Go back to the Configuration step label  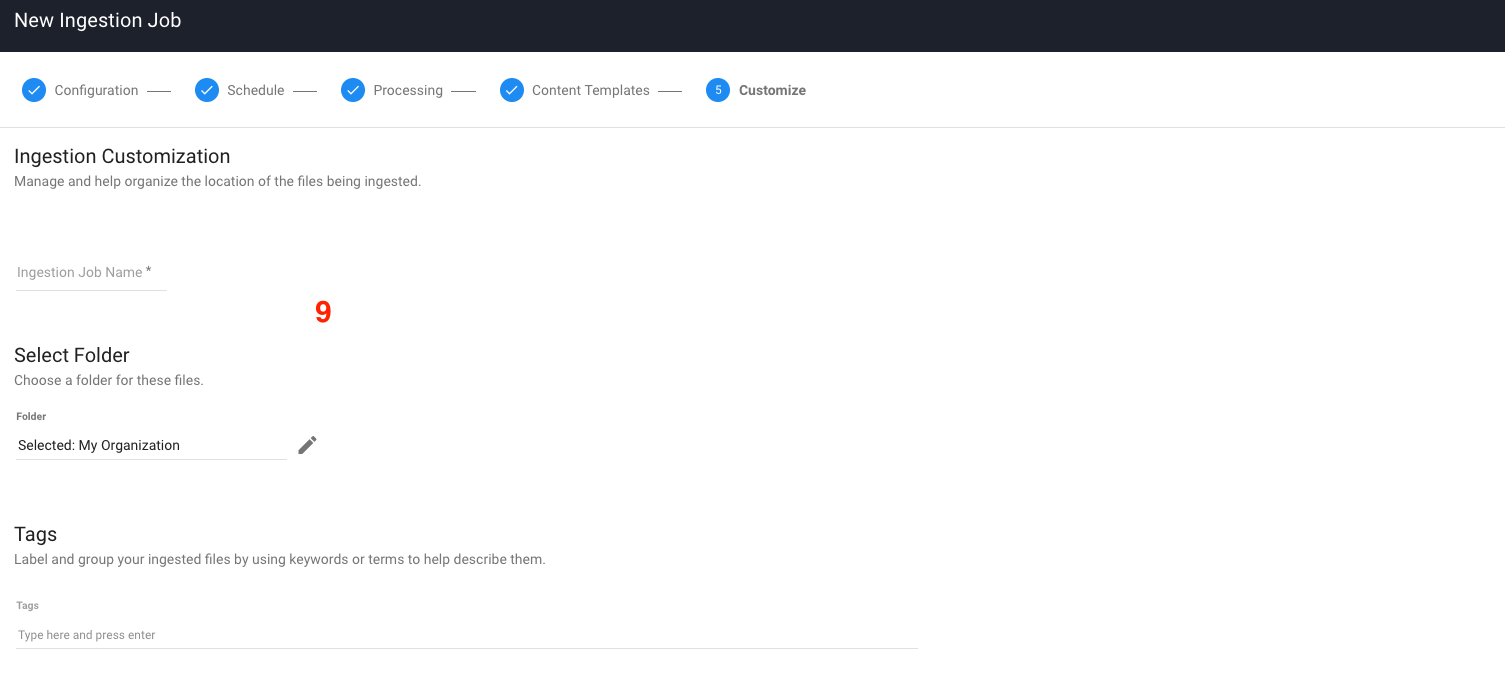[x=96, y=90]
